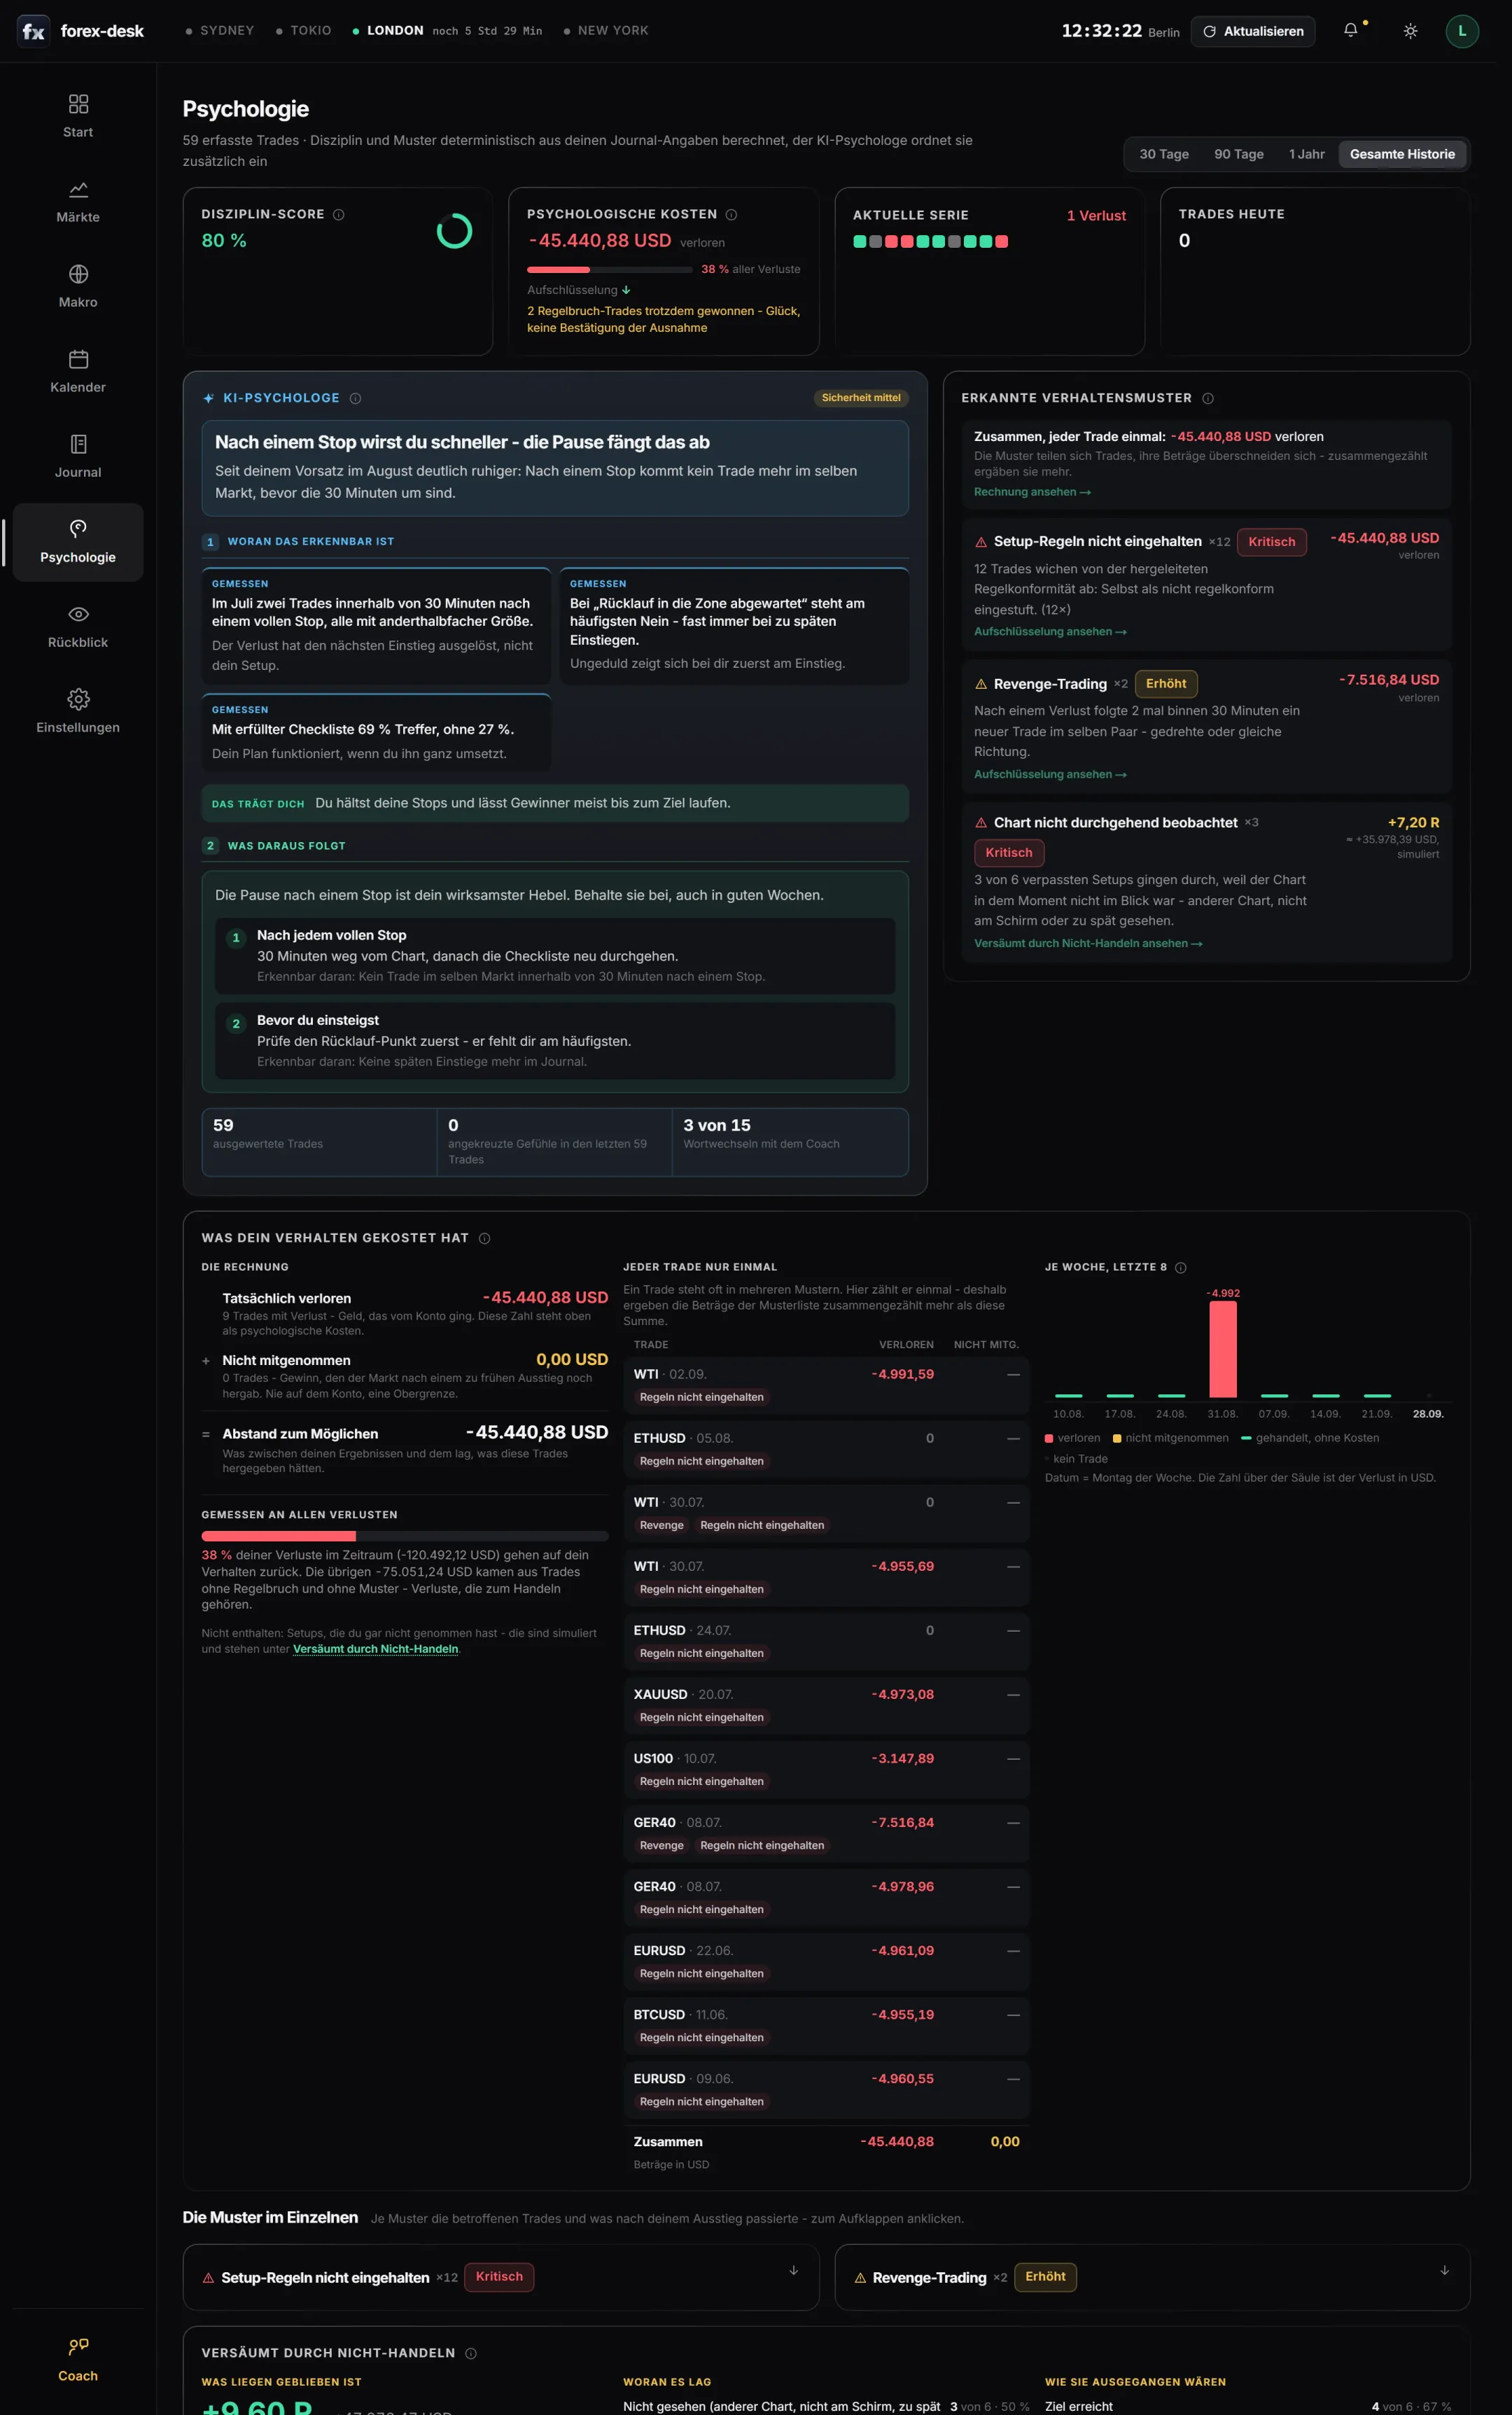
Task: Show info for Was dein Verhalten gekostet hat
Action: [x=485, y=1238]
